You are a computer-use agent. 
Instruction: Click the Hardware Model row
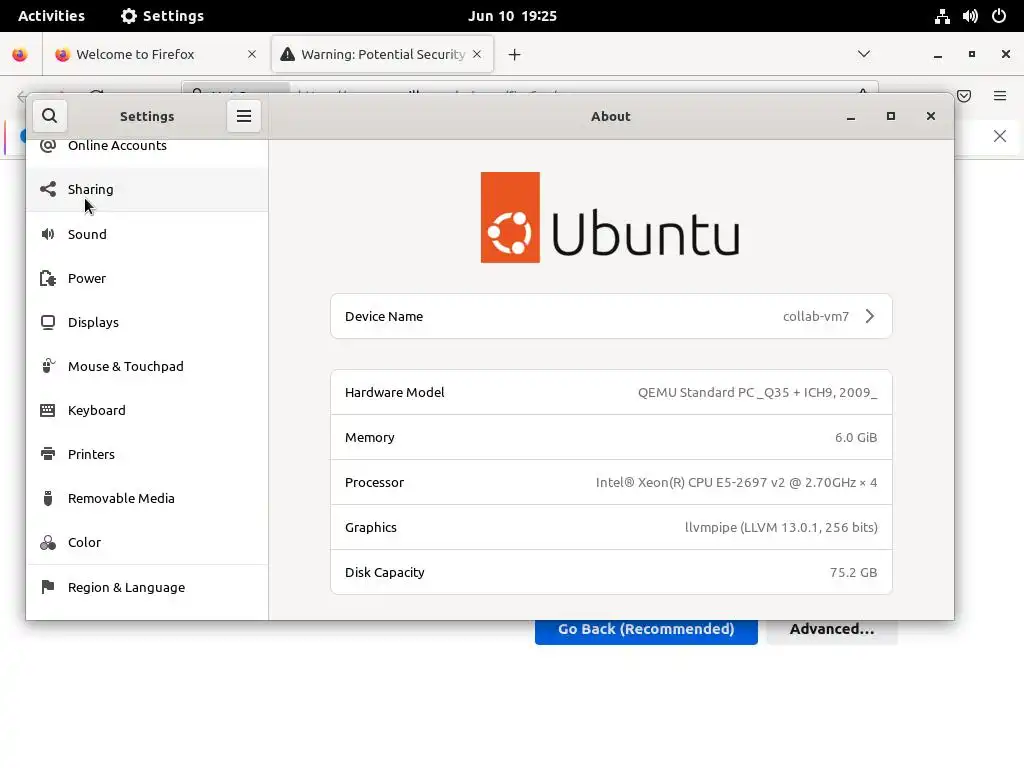[611, 392]
